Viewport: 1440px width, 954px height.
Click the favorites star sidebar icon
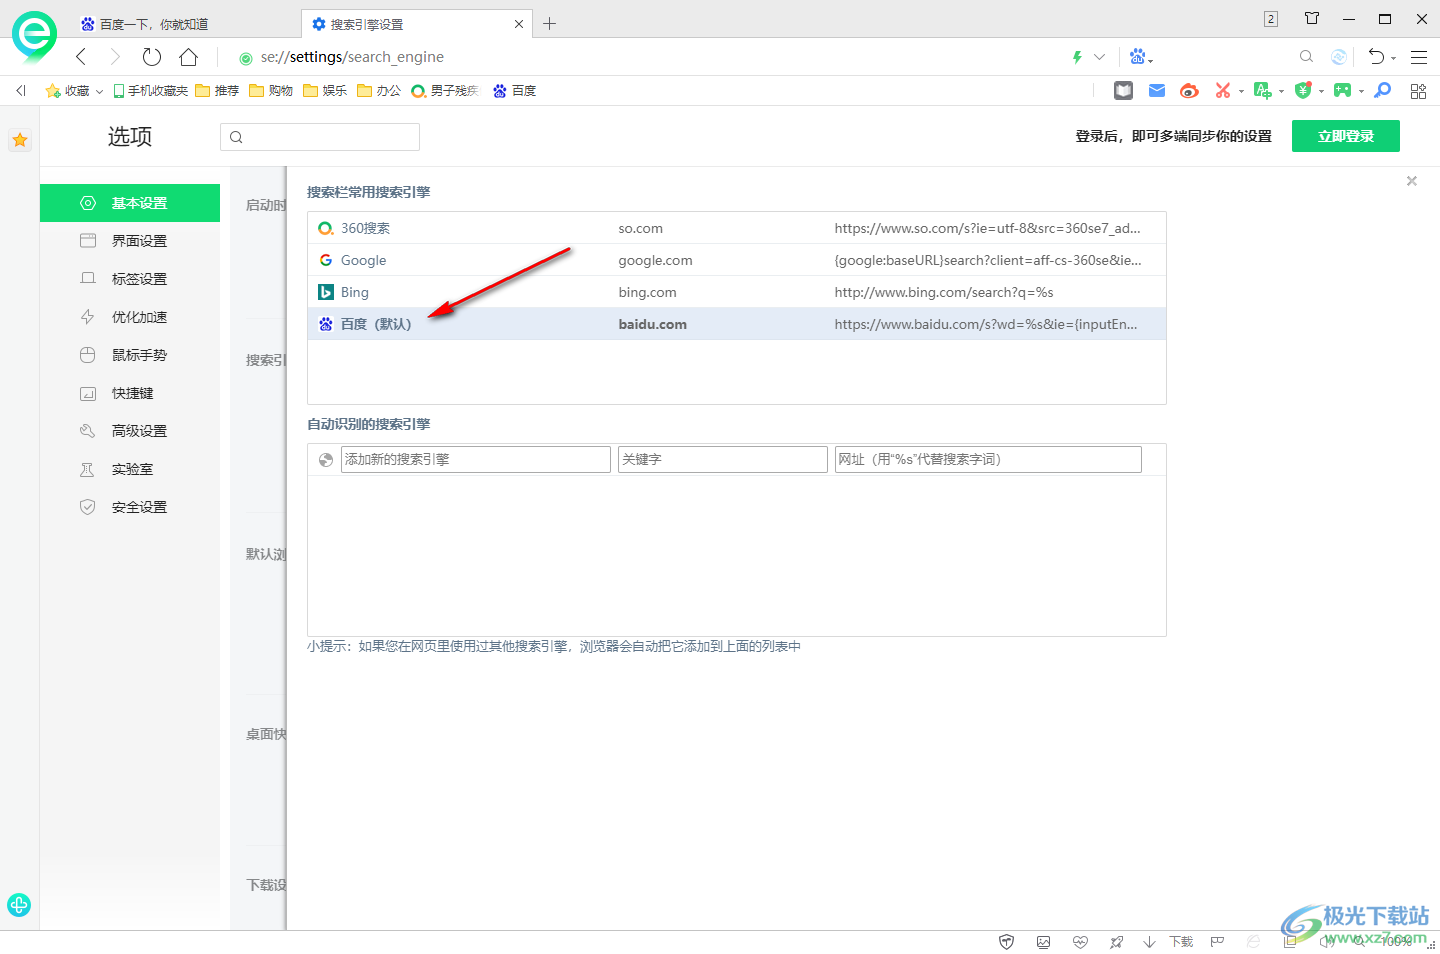click(20, 140)
